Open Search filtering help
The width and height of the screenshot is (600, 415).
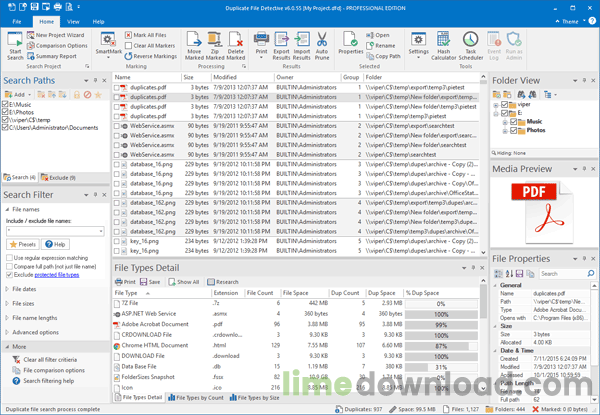tap(43, 381)
